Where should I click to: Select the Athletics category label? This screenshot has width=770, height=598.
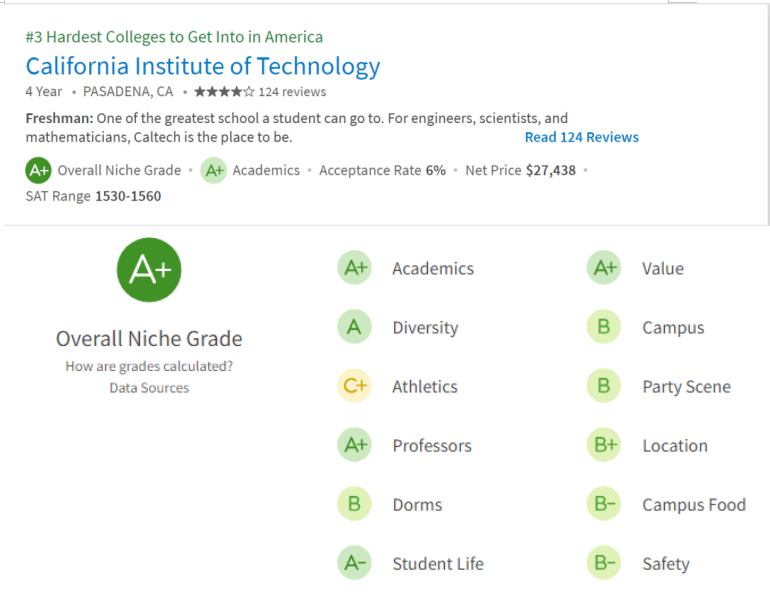425,387
